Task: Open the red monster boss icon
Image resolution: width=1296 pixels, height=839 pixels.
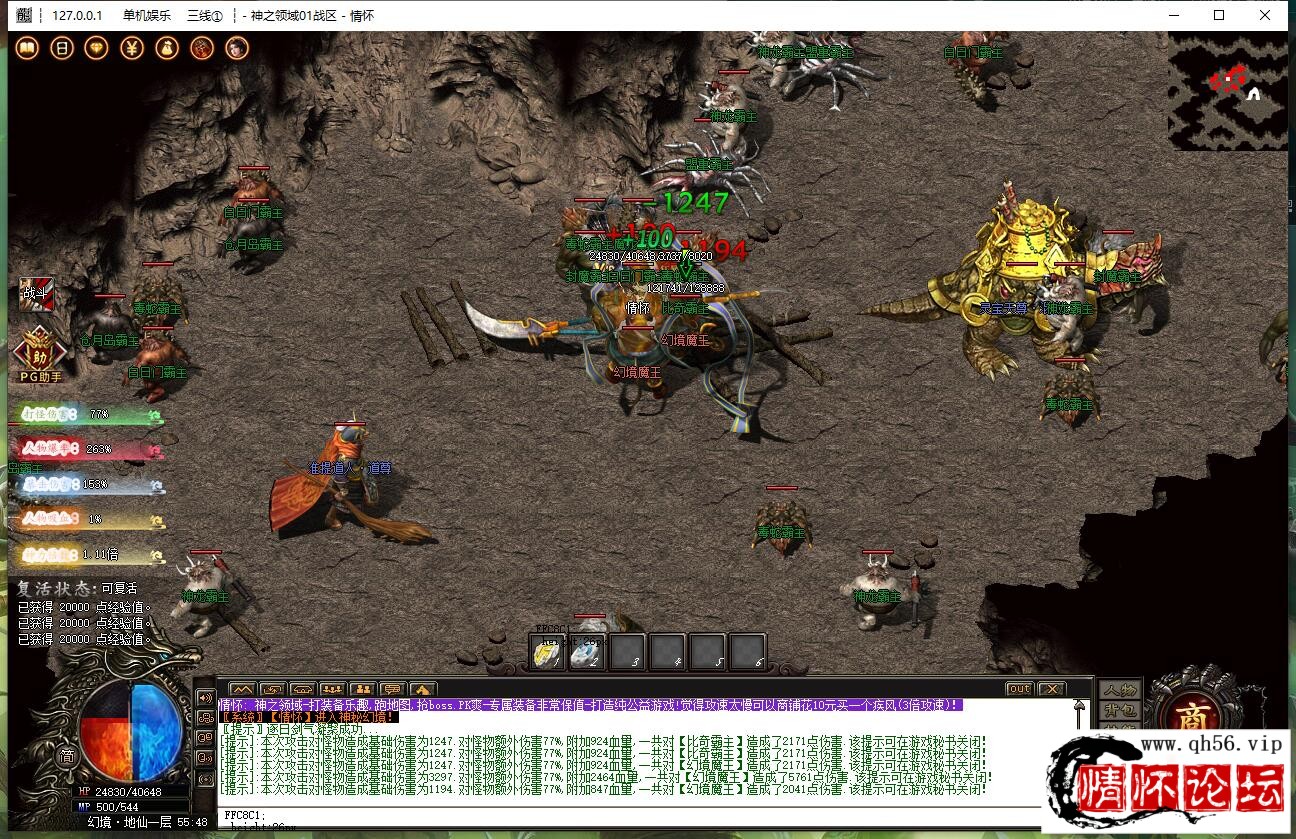Action: pos(202,48)
